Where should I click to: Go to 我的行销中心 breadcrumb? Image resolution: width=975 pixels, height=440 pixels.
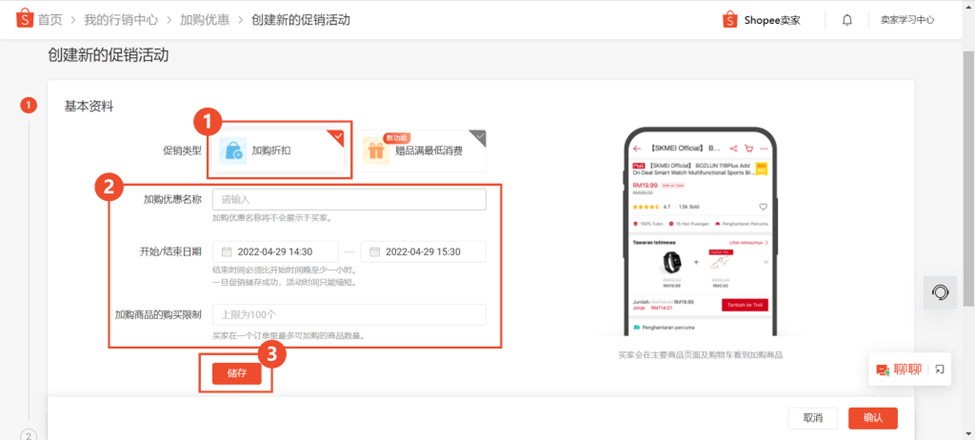click(x=121, y=20)
